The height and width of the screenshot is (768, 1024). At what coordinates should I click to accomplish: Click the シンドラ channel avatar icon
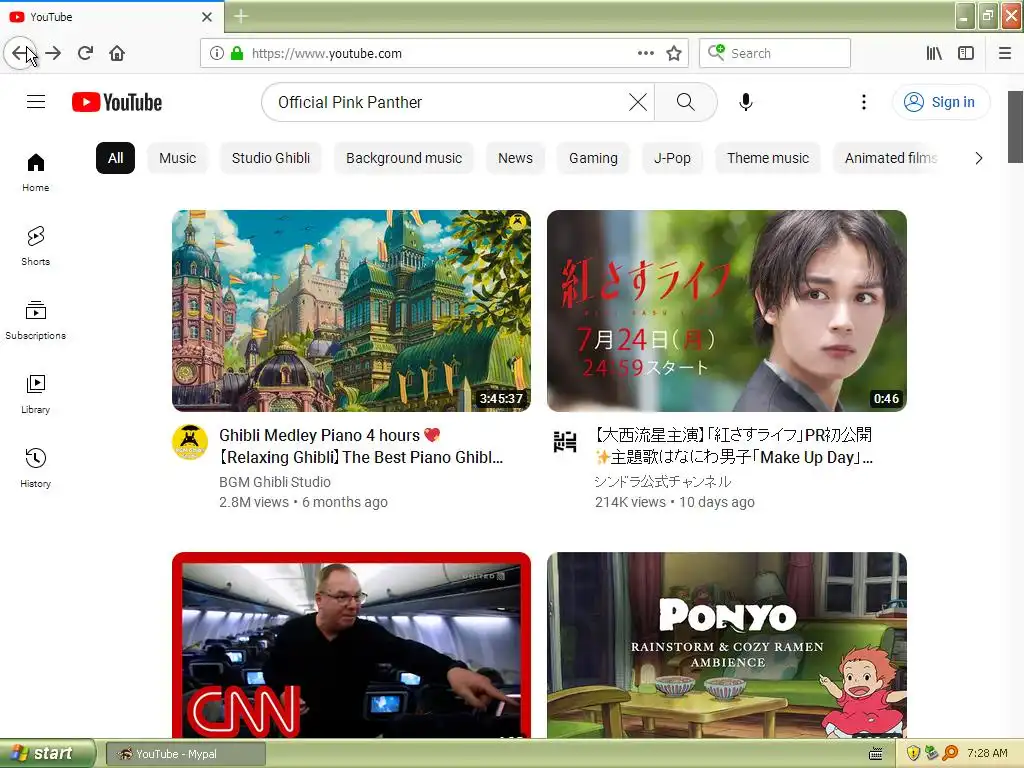click(565, 442)
